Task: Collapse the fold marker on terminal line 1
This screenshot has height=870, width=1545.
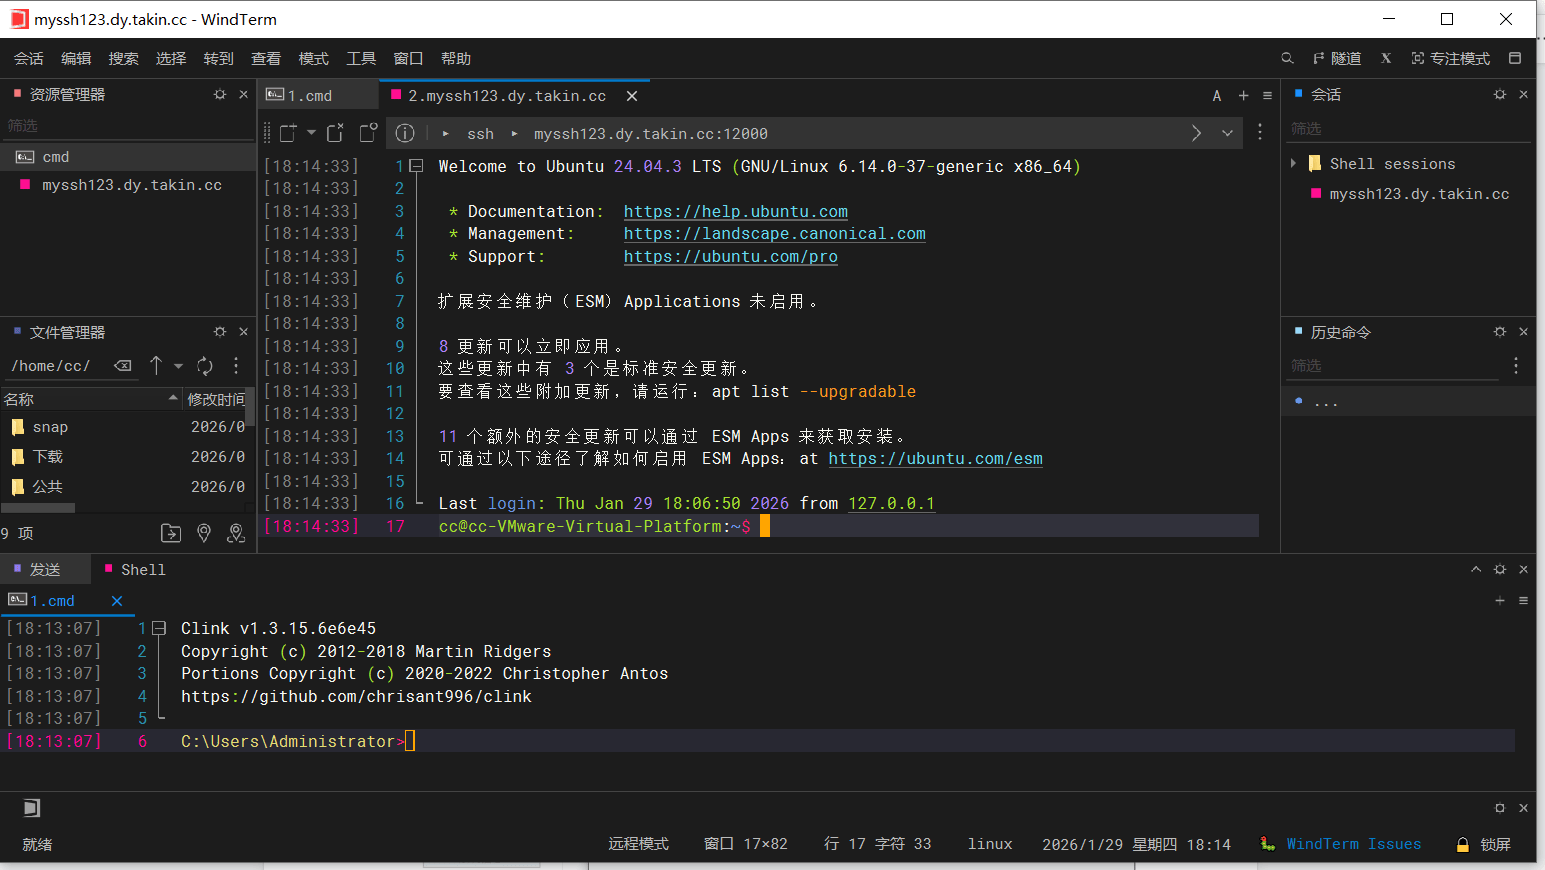Action: pyautogui.click(x=417, y=166)
